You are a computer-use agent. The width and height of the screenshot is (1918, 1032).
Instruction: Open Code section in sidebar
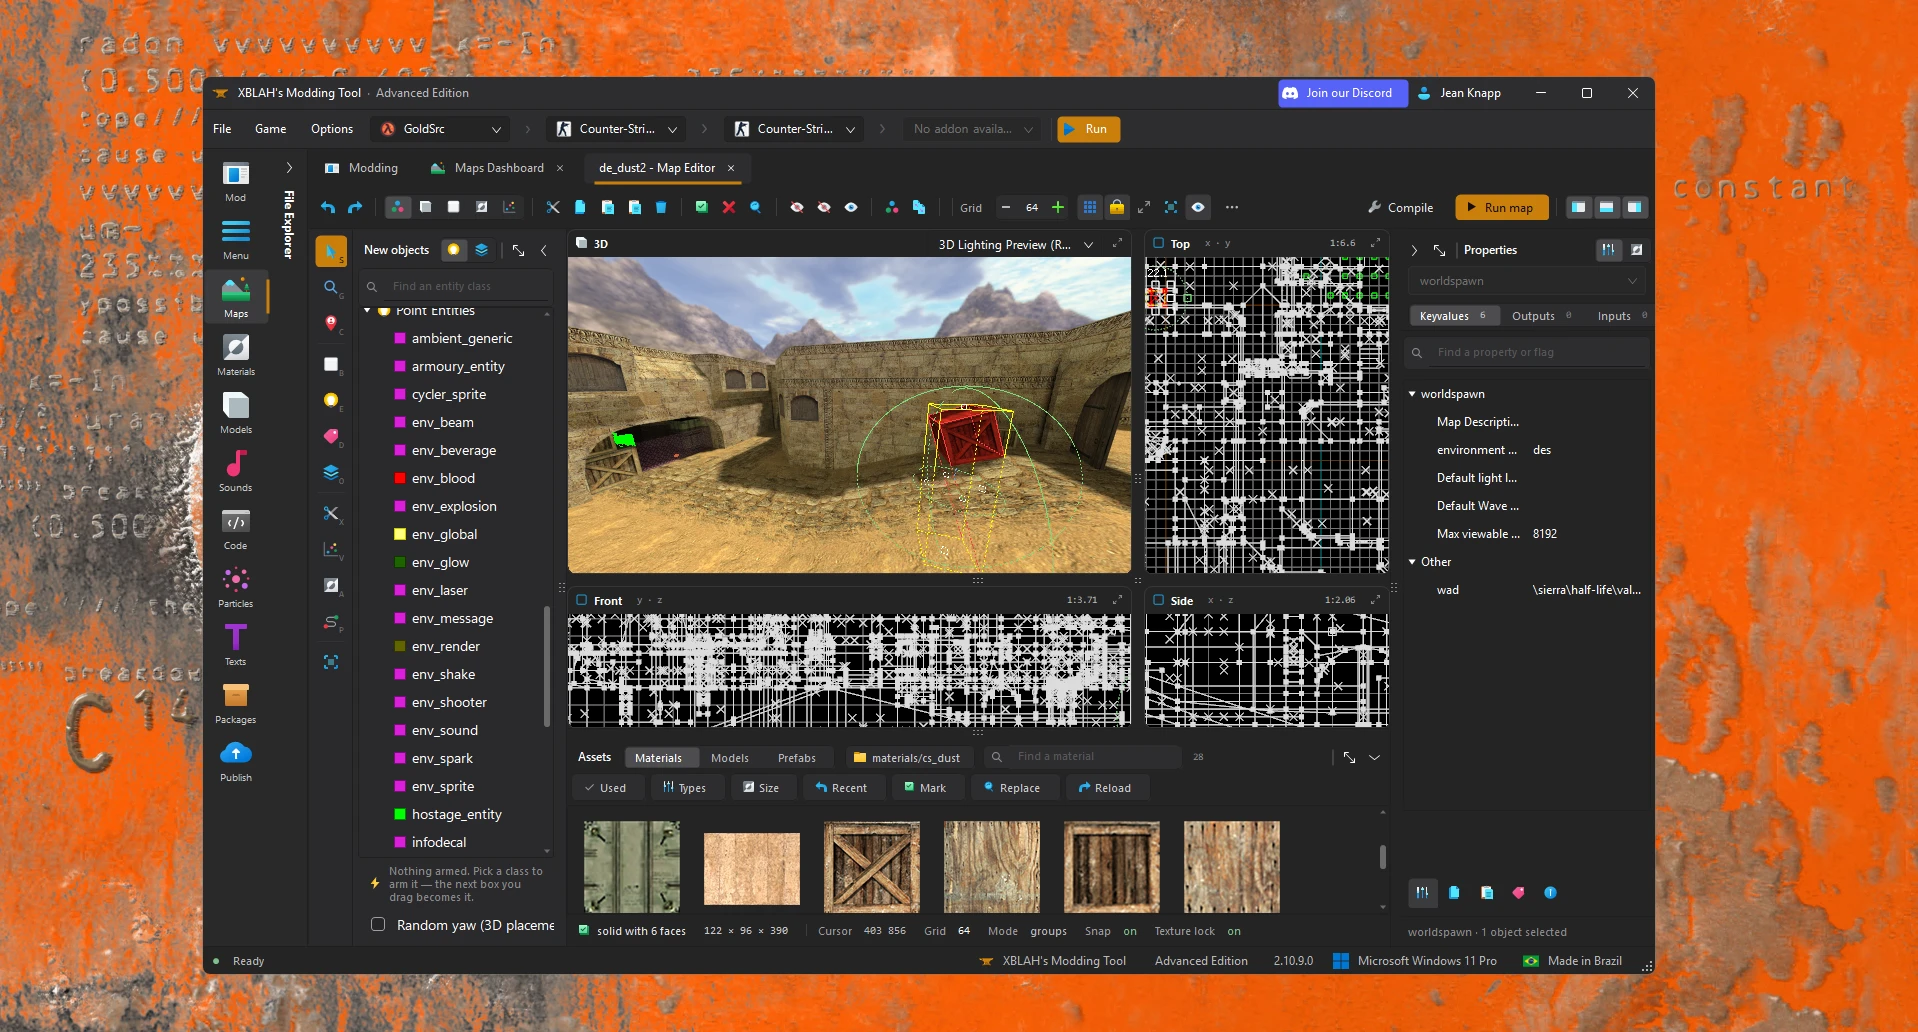pos(236,529)
